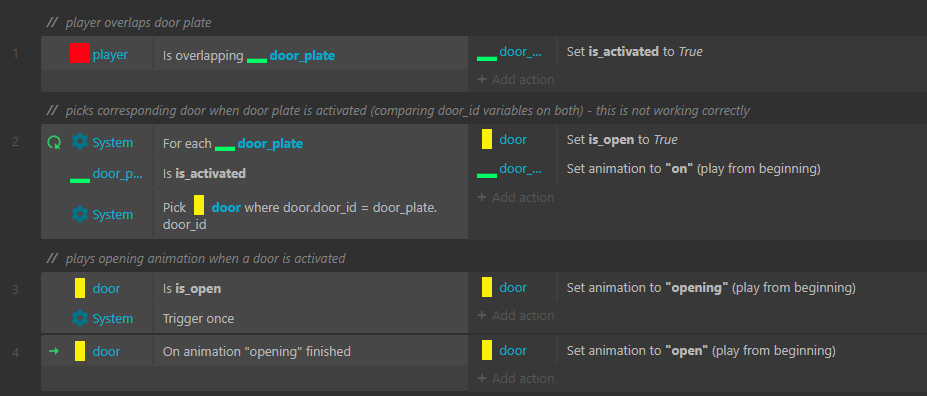This screenshot has height=396, width=927.
Task: Select the Trigger once condition
Action: click(198, 319)
